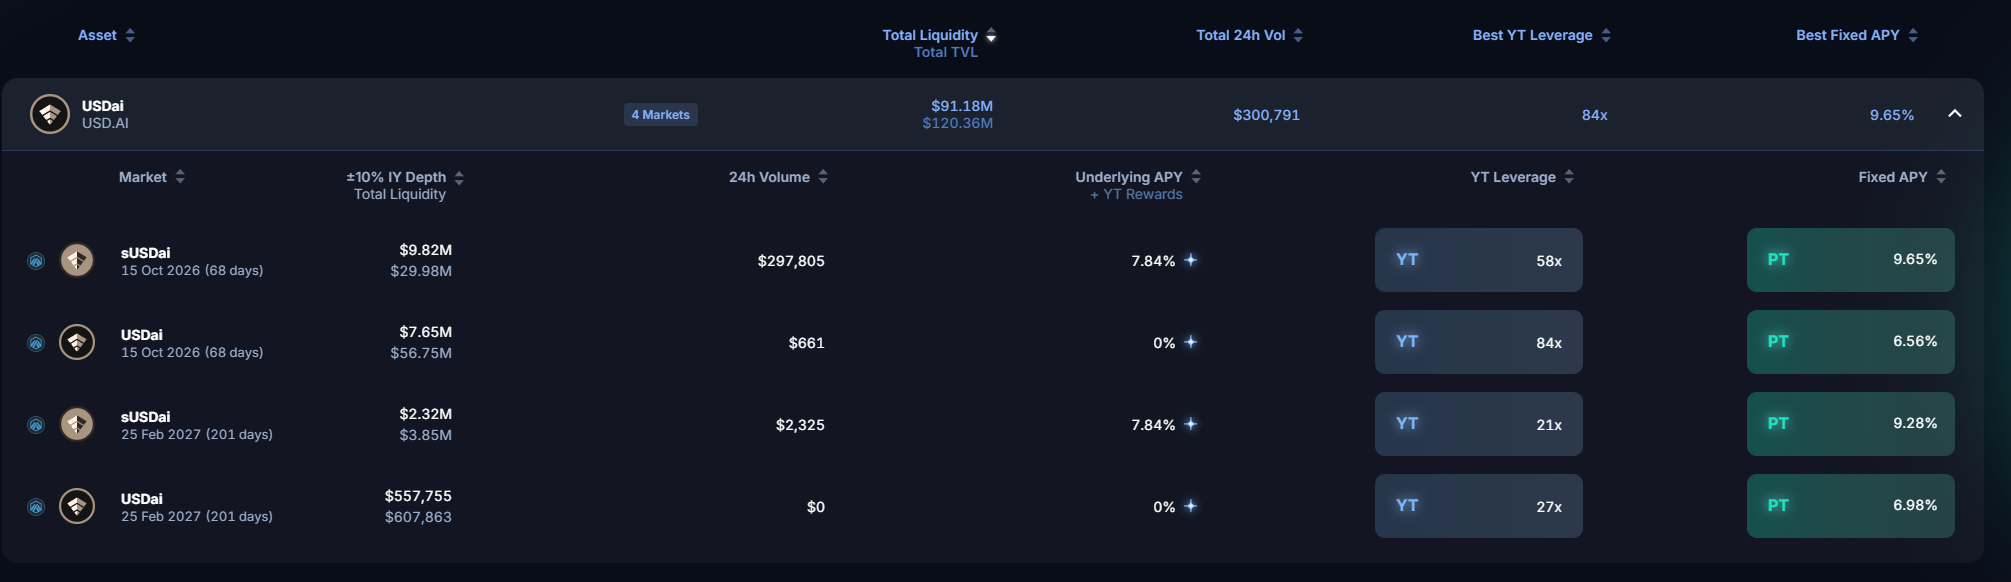
Task: Click sparkle icon beside sUSDai Oct 7.84% APY
Action: click(x=1190, y=260)
